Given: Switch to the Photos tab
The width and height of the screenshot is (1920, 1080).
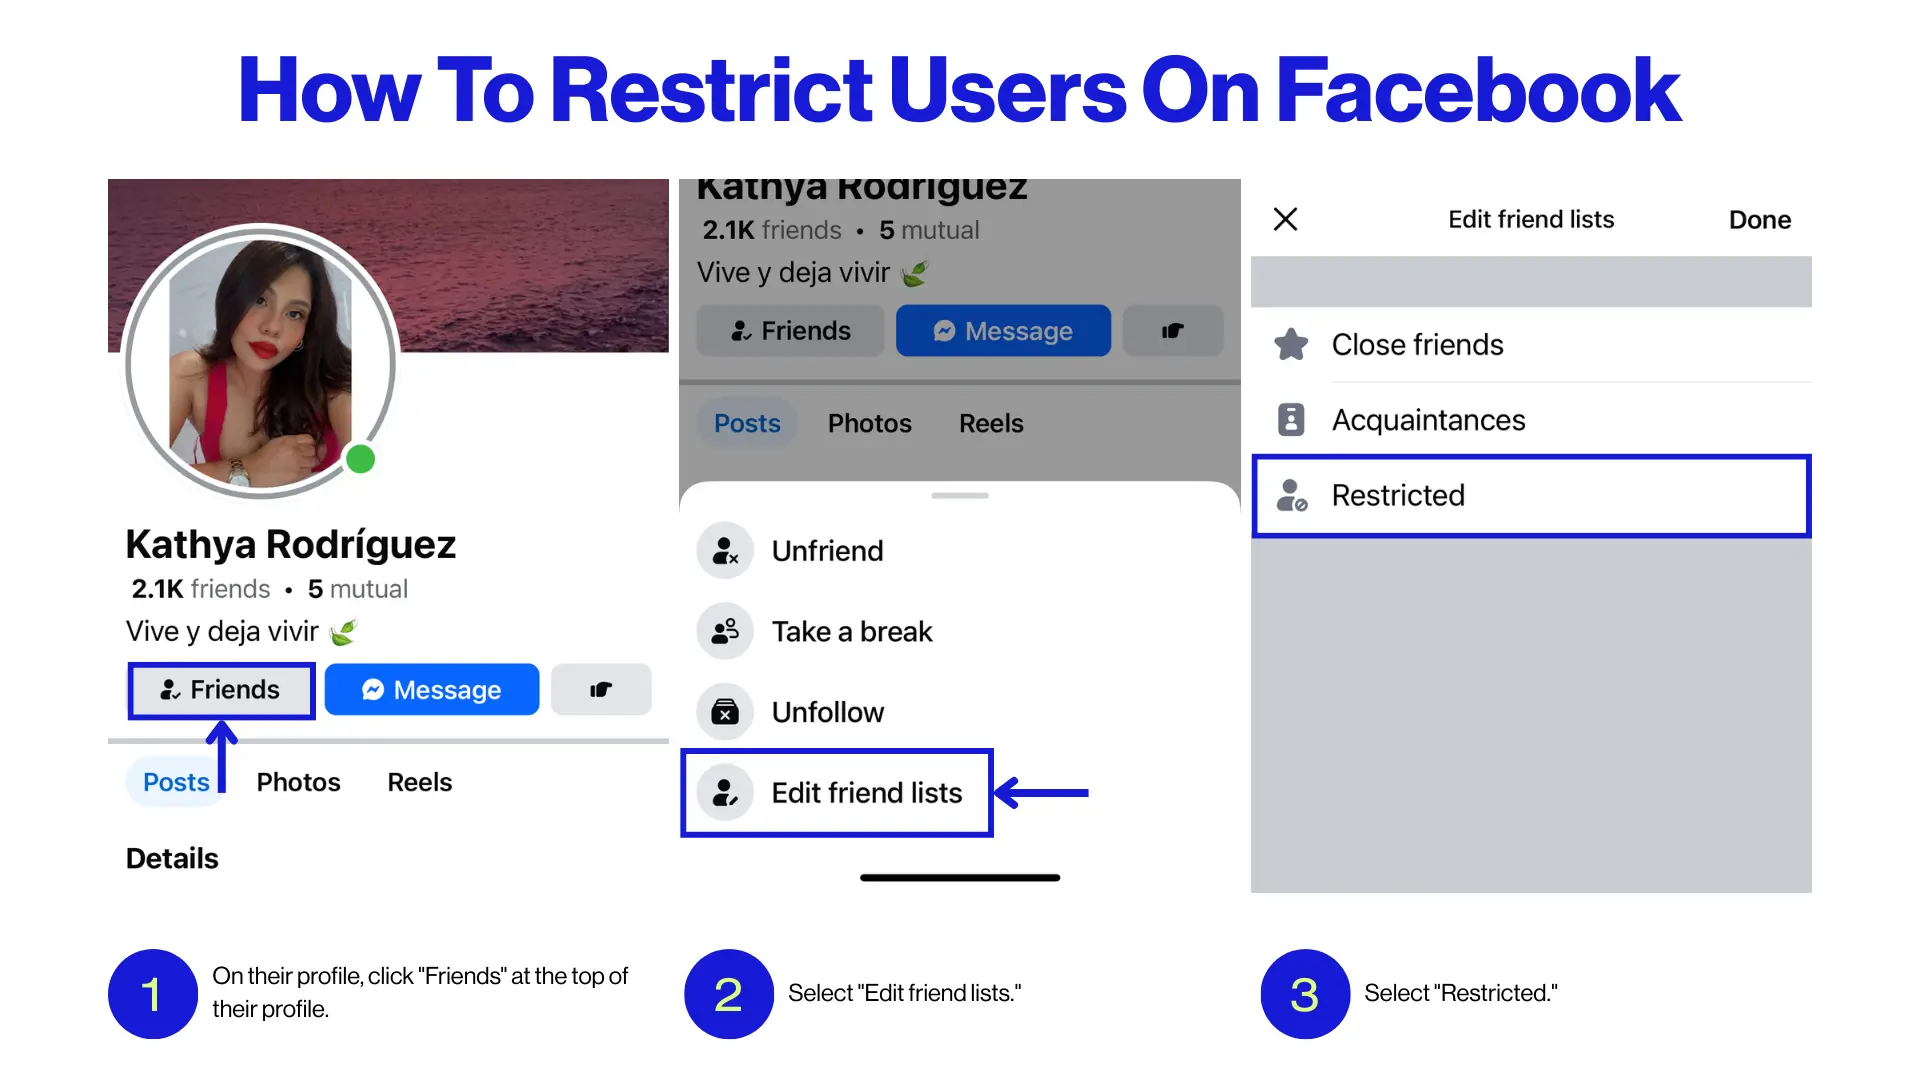Looking at the screenshot, I should (x=298, y=782).
